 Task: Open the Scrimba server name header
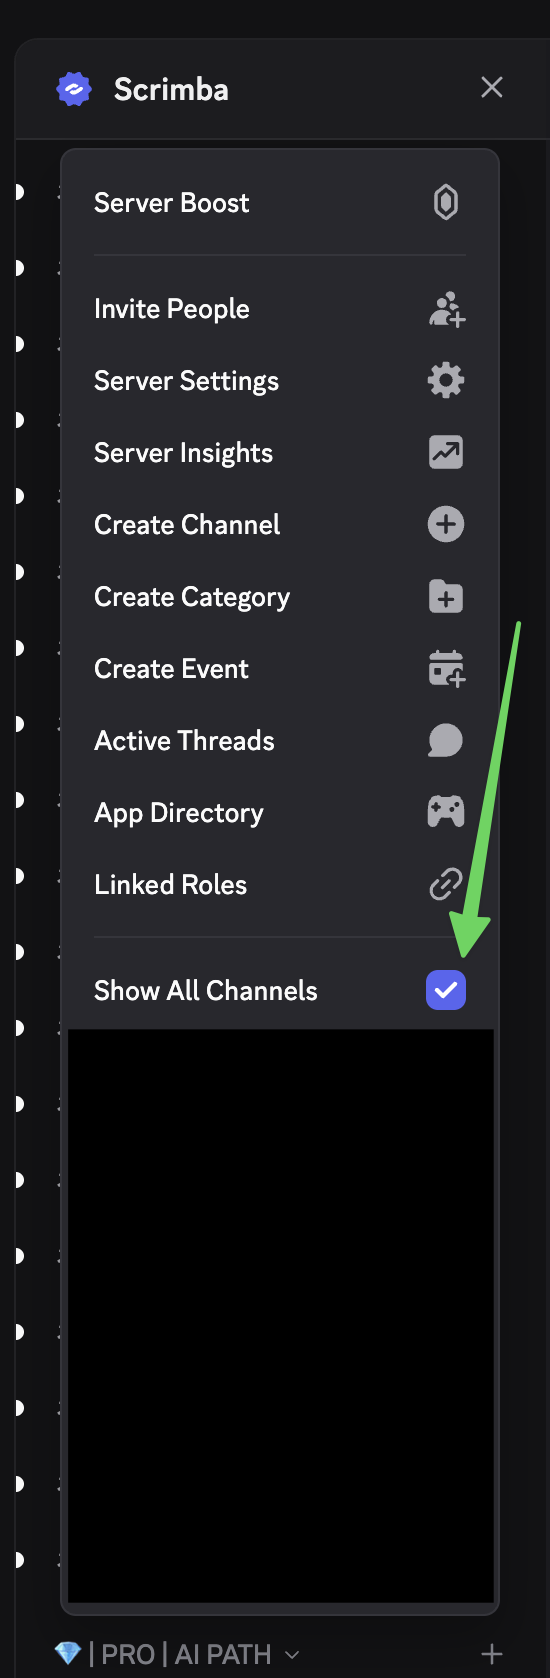click(x=171, y=89)
